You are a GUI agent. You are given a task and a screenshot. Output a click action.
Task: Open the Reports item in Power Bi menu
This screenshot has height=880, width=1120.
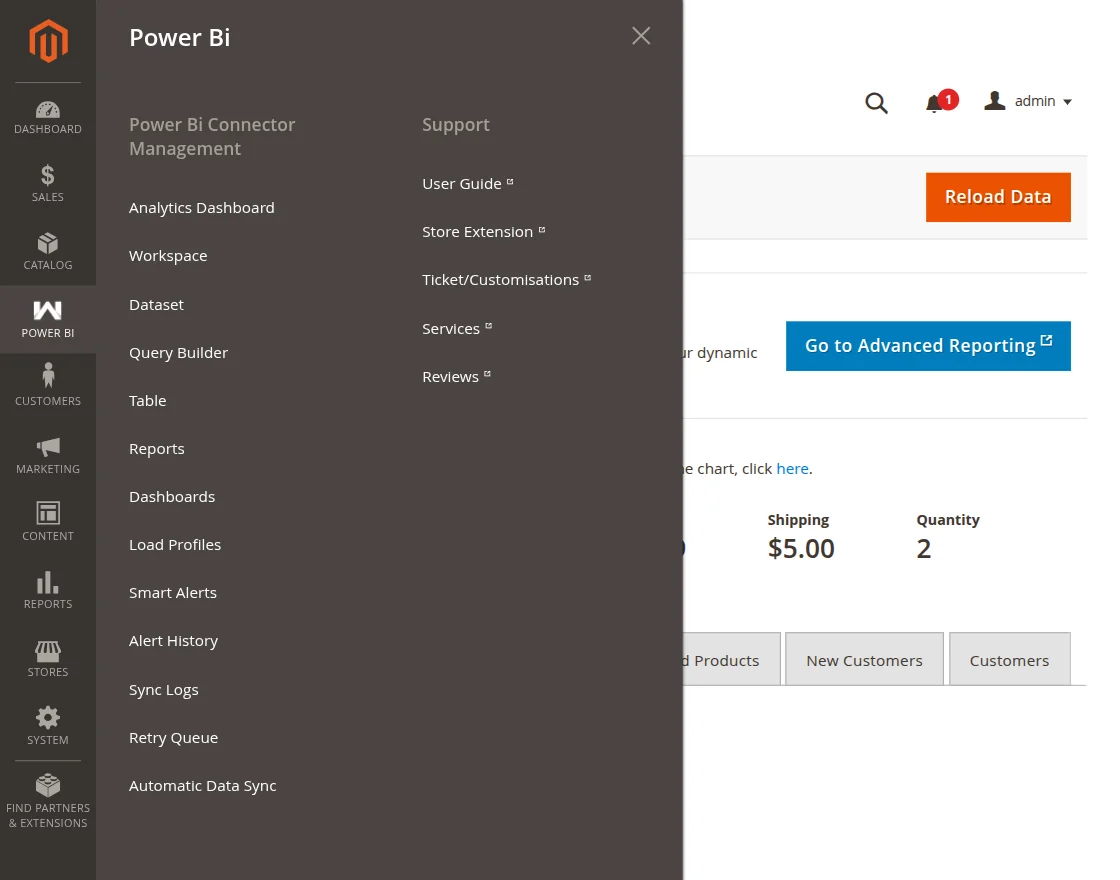156,449
